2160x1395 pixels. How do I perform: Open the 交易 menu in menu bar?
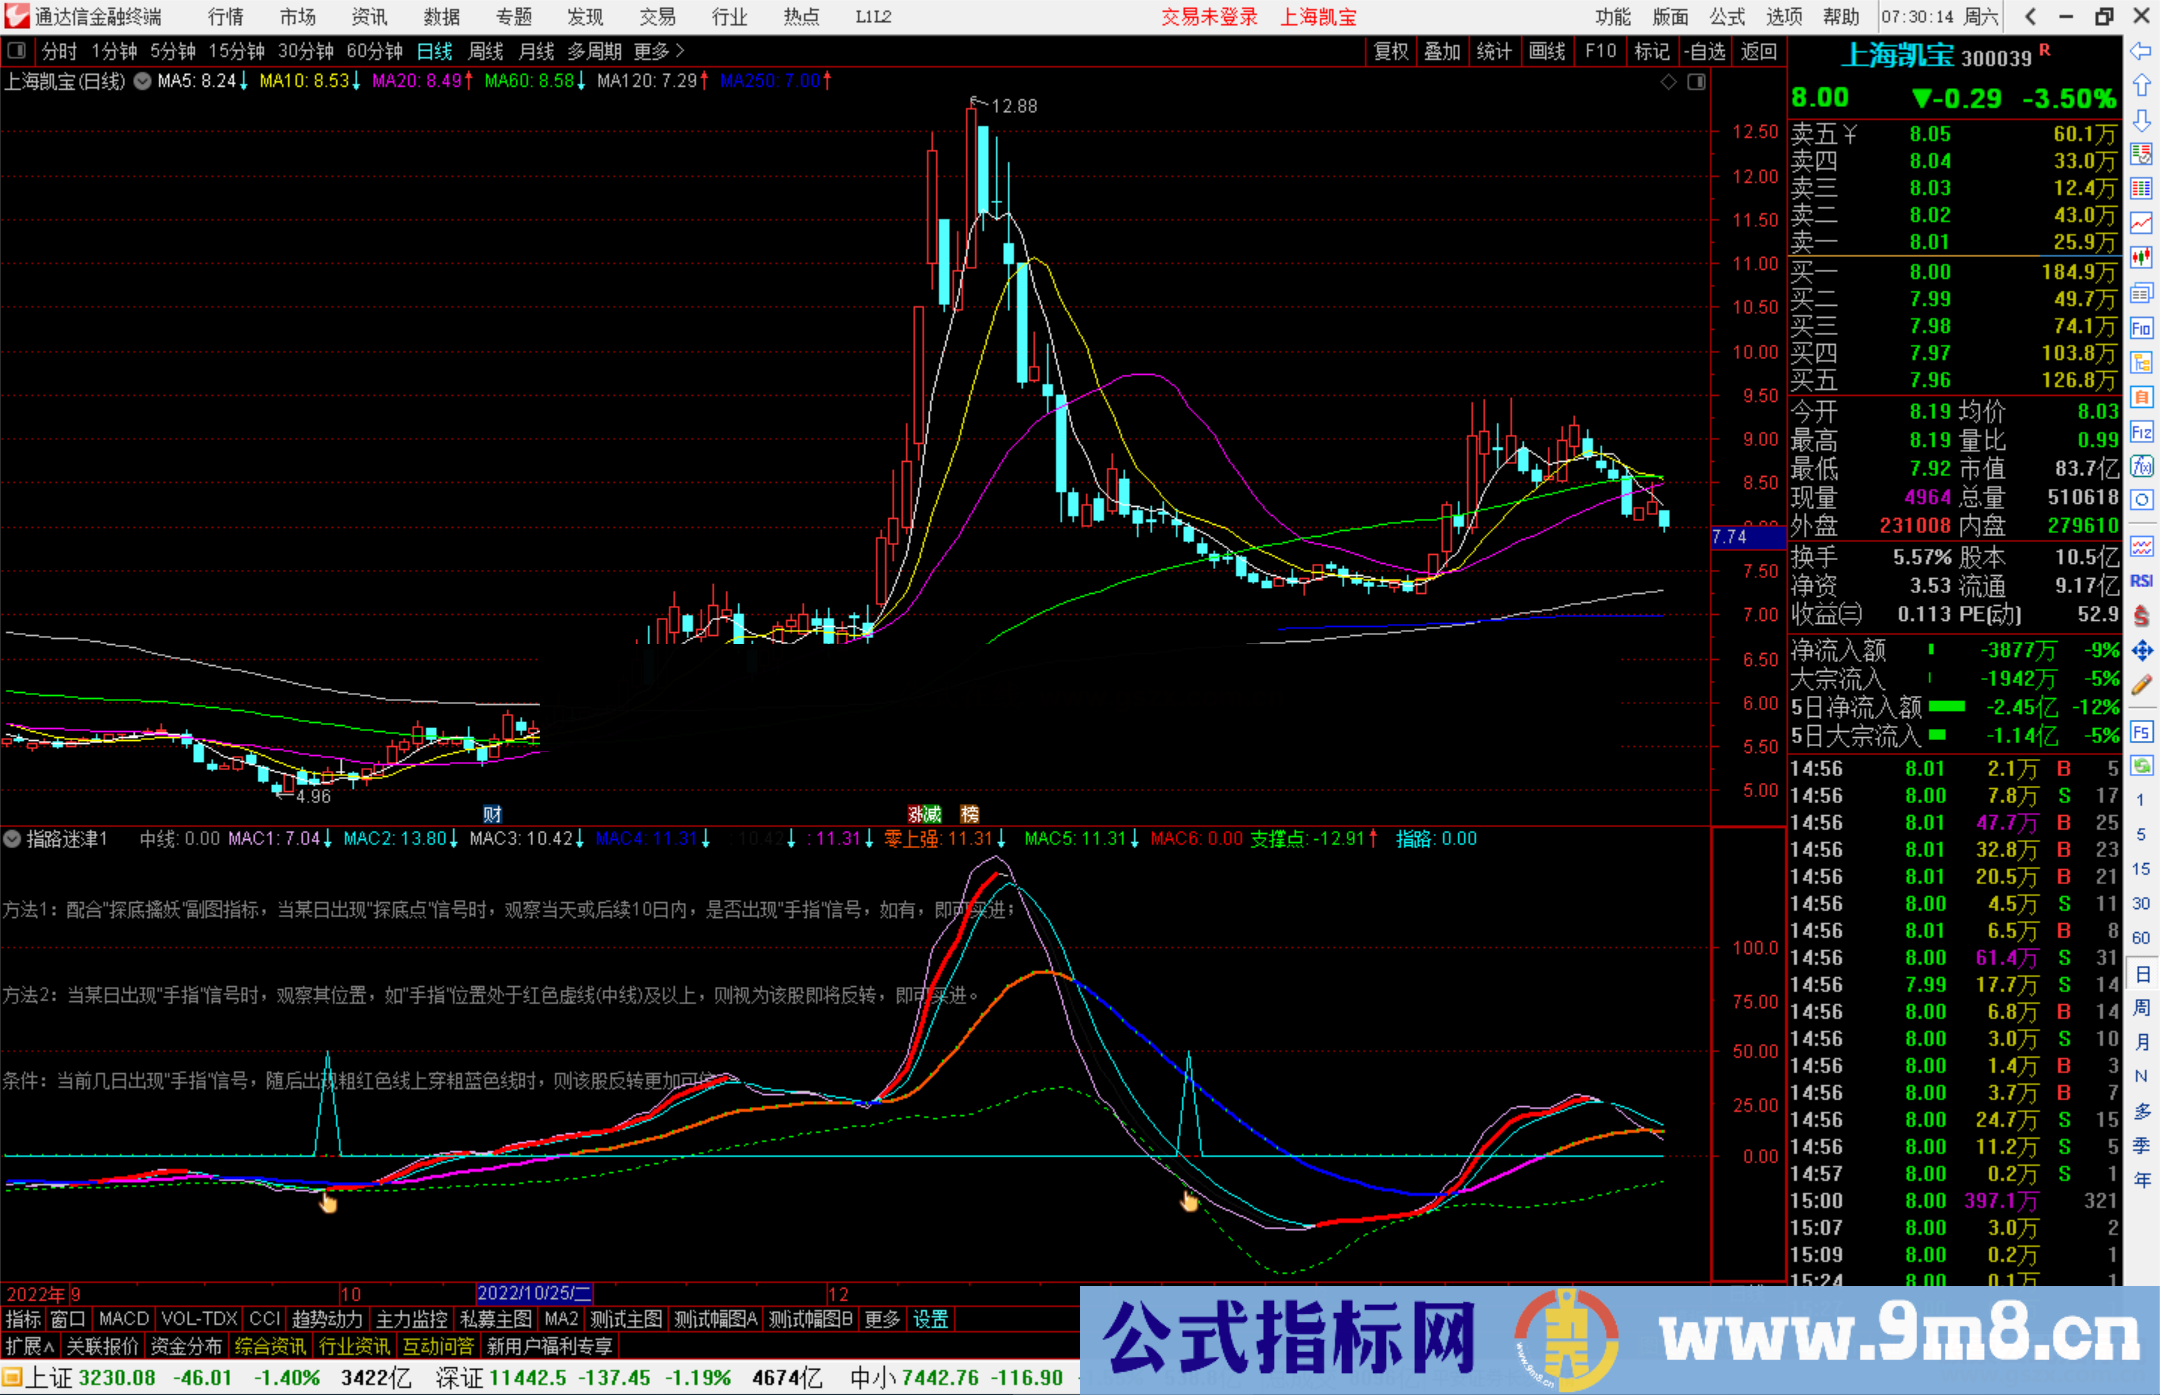658,17
